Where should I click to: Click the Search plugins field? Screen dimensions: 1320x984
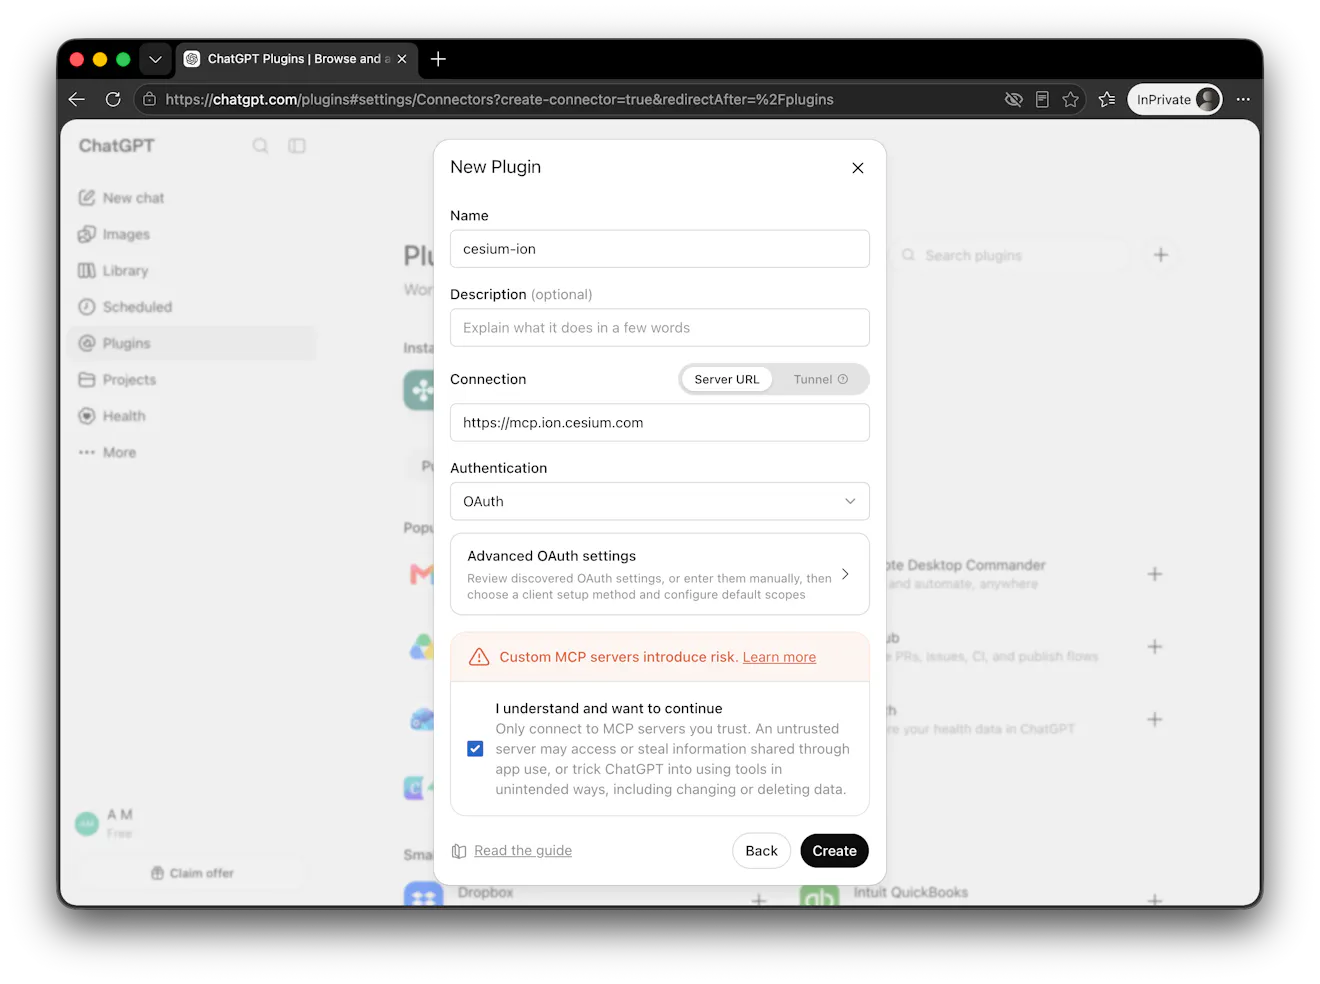(x=1012, y=256)
